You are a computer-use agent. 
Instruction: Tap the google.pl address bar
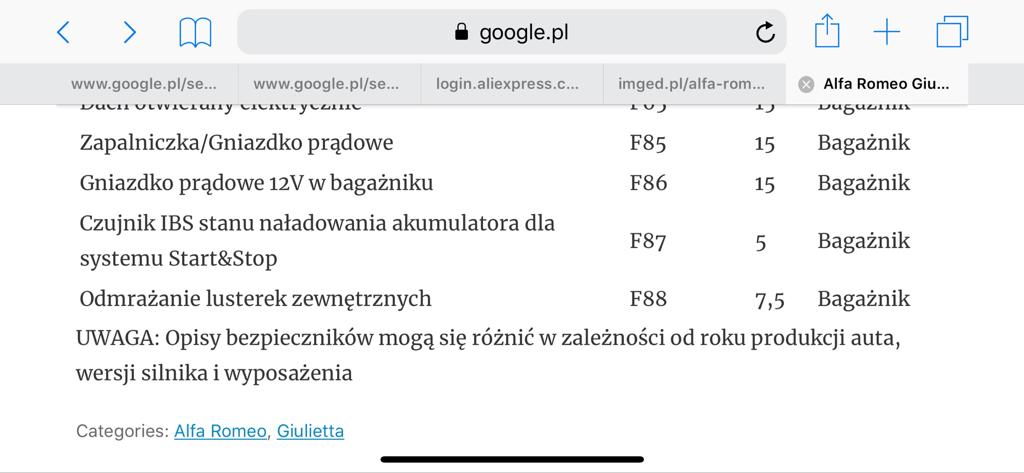(511, 32)
